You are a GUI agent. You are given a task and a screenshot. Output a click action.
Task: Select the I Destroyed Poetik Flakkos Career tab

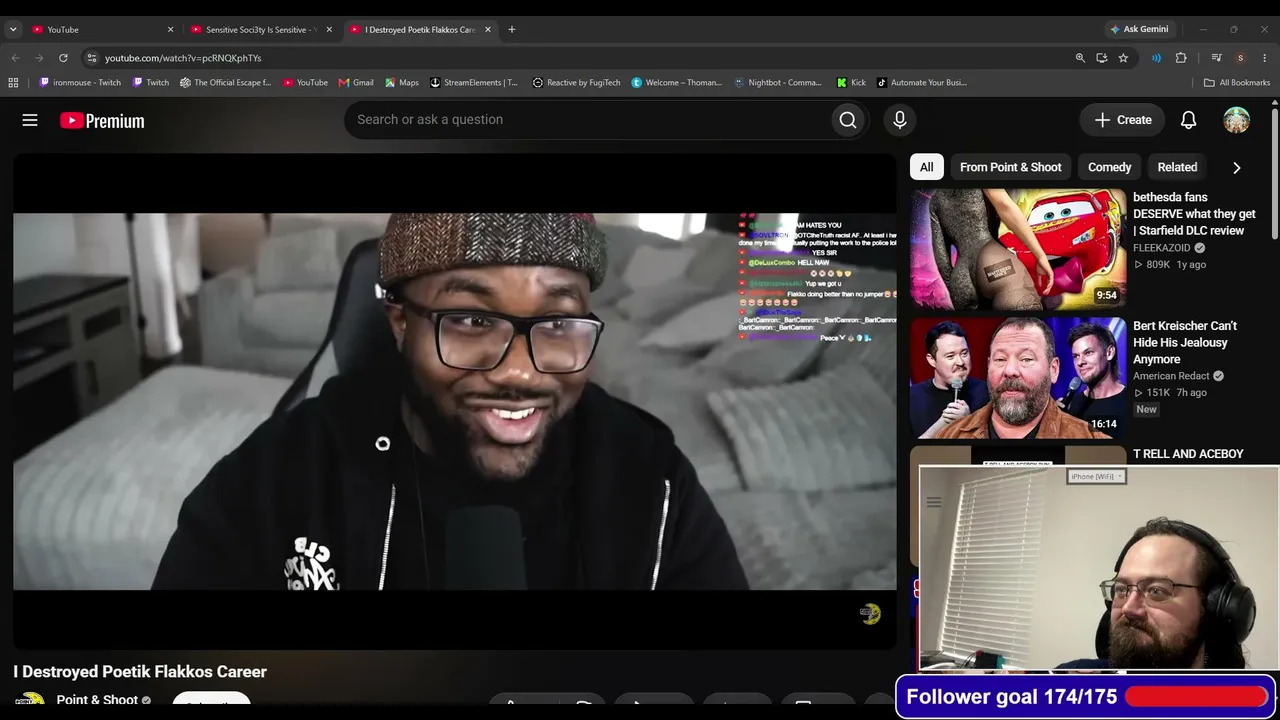(x=420, y=30)
